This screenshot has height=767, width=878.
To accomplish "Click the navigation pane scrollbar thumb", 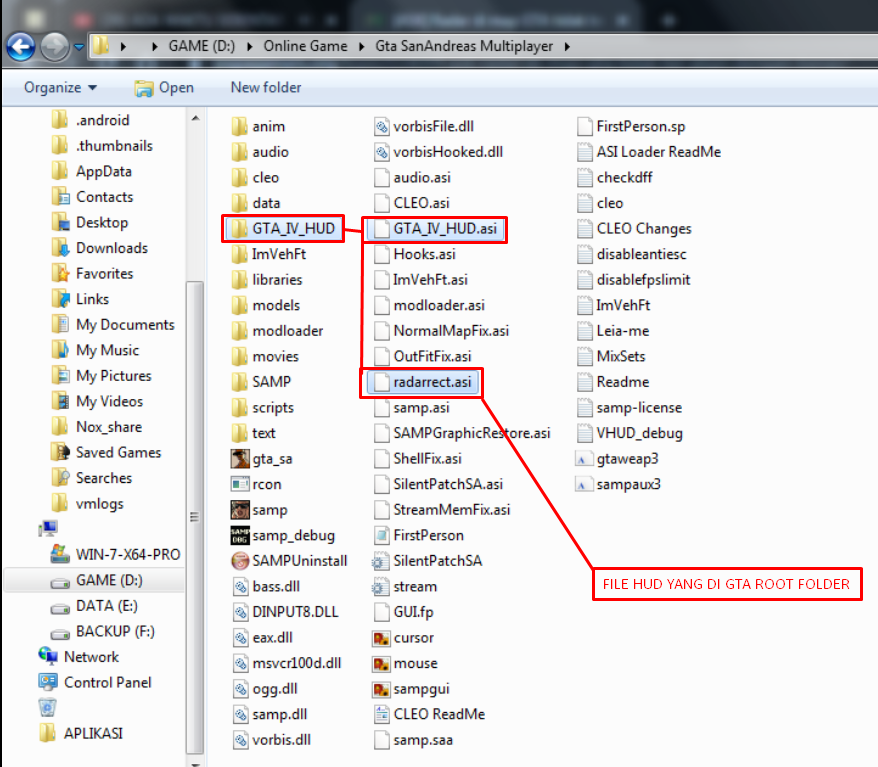I will tap(195, 517).
